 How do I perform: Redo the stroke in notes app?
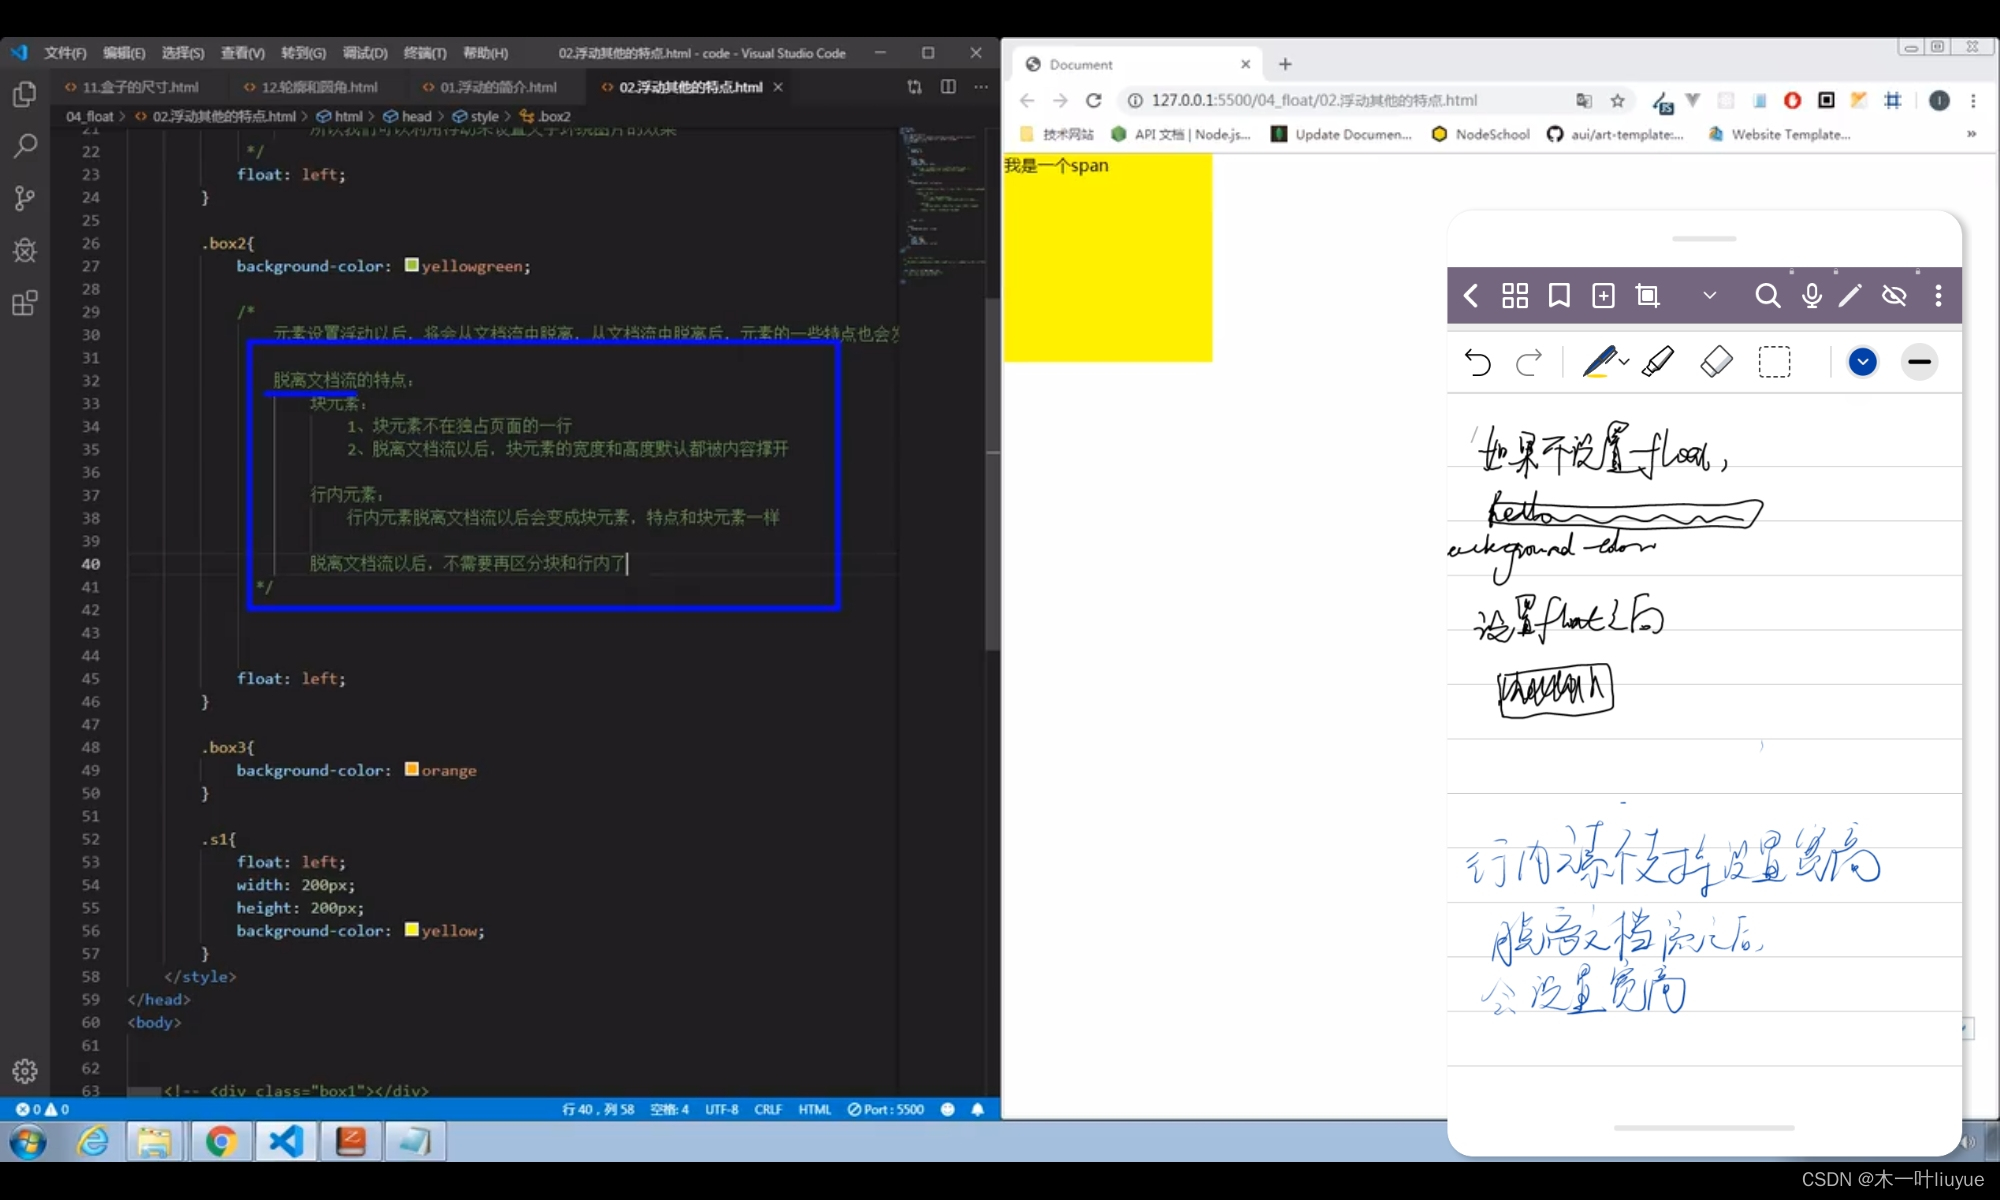coord(1529,362)
